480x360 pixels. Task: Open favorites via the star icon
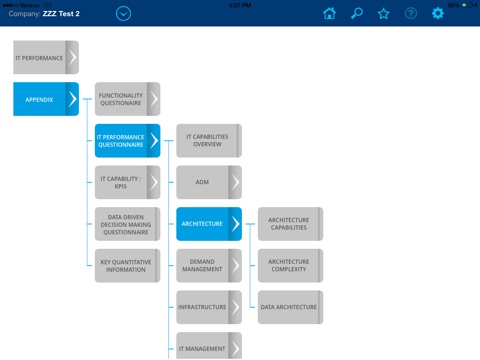tap(384, 14)
